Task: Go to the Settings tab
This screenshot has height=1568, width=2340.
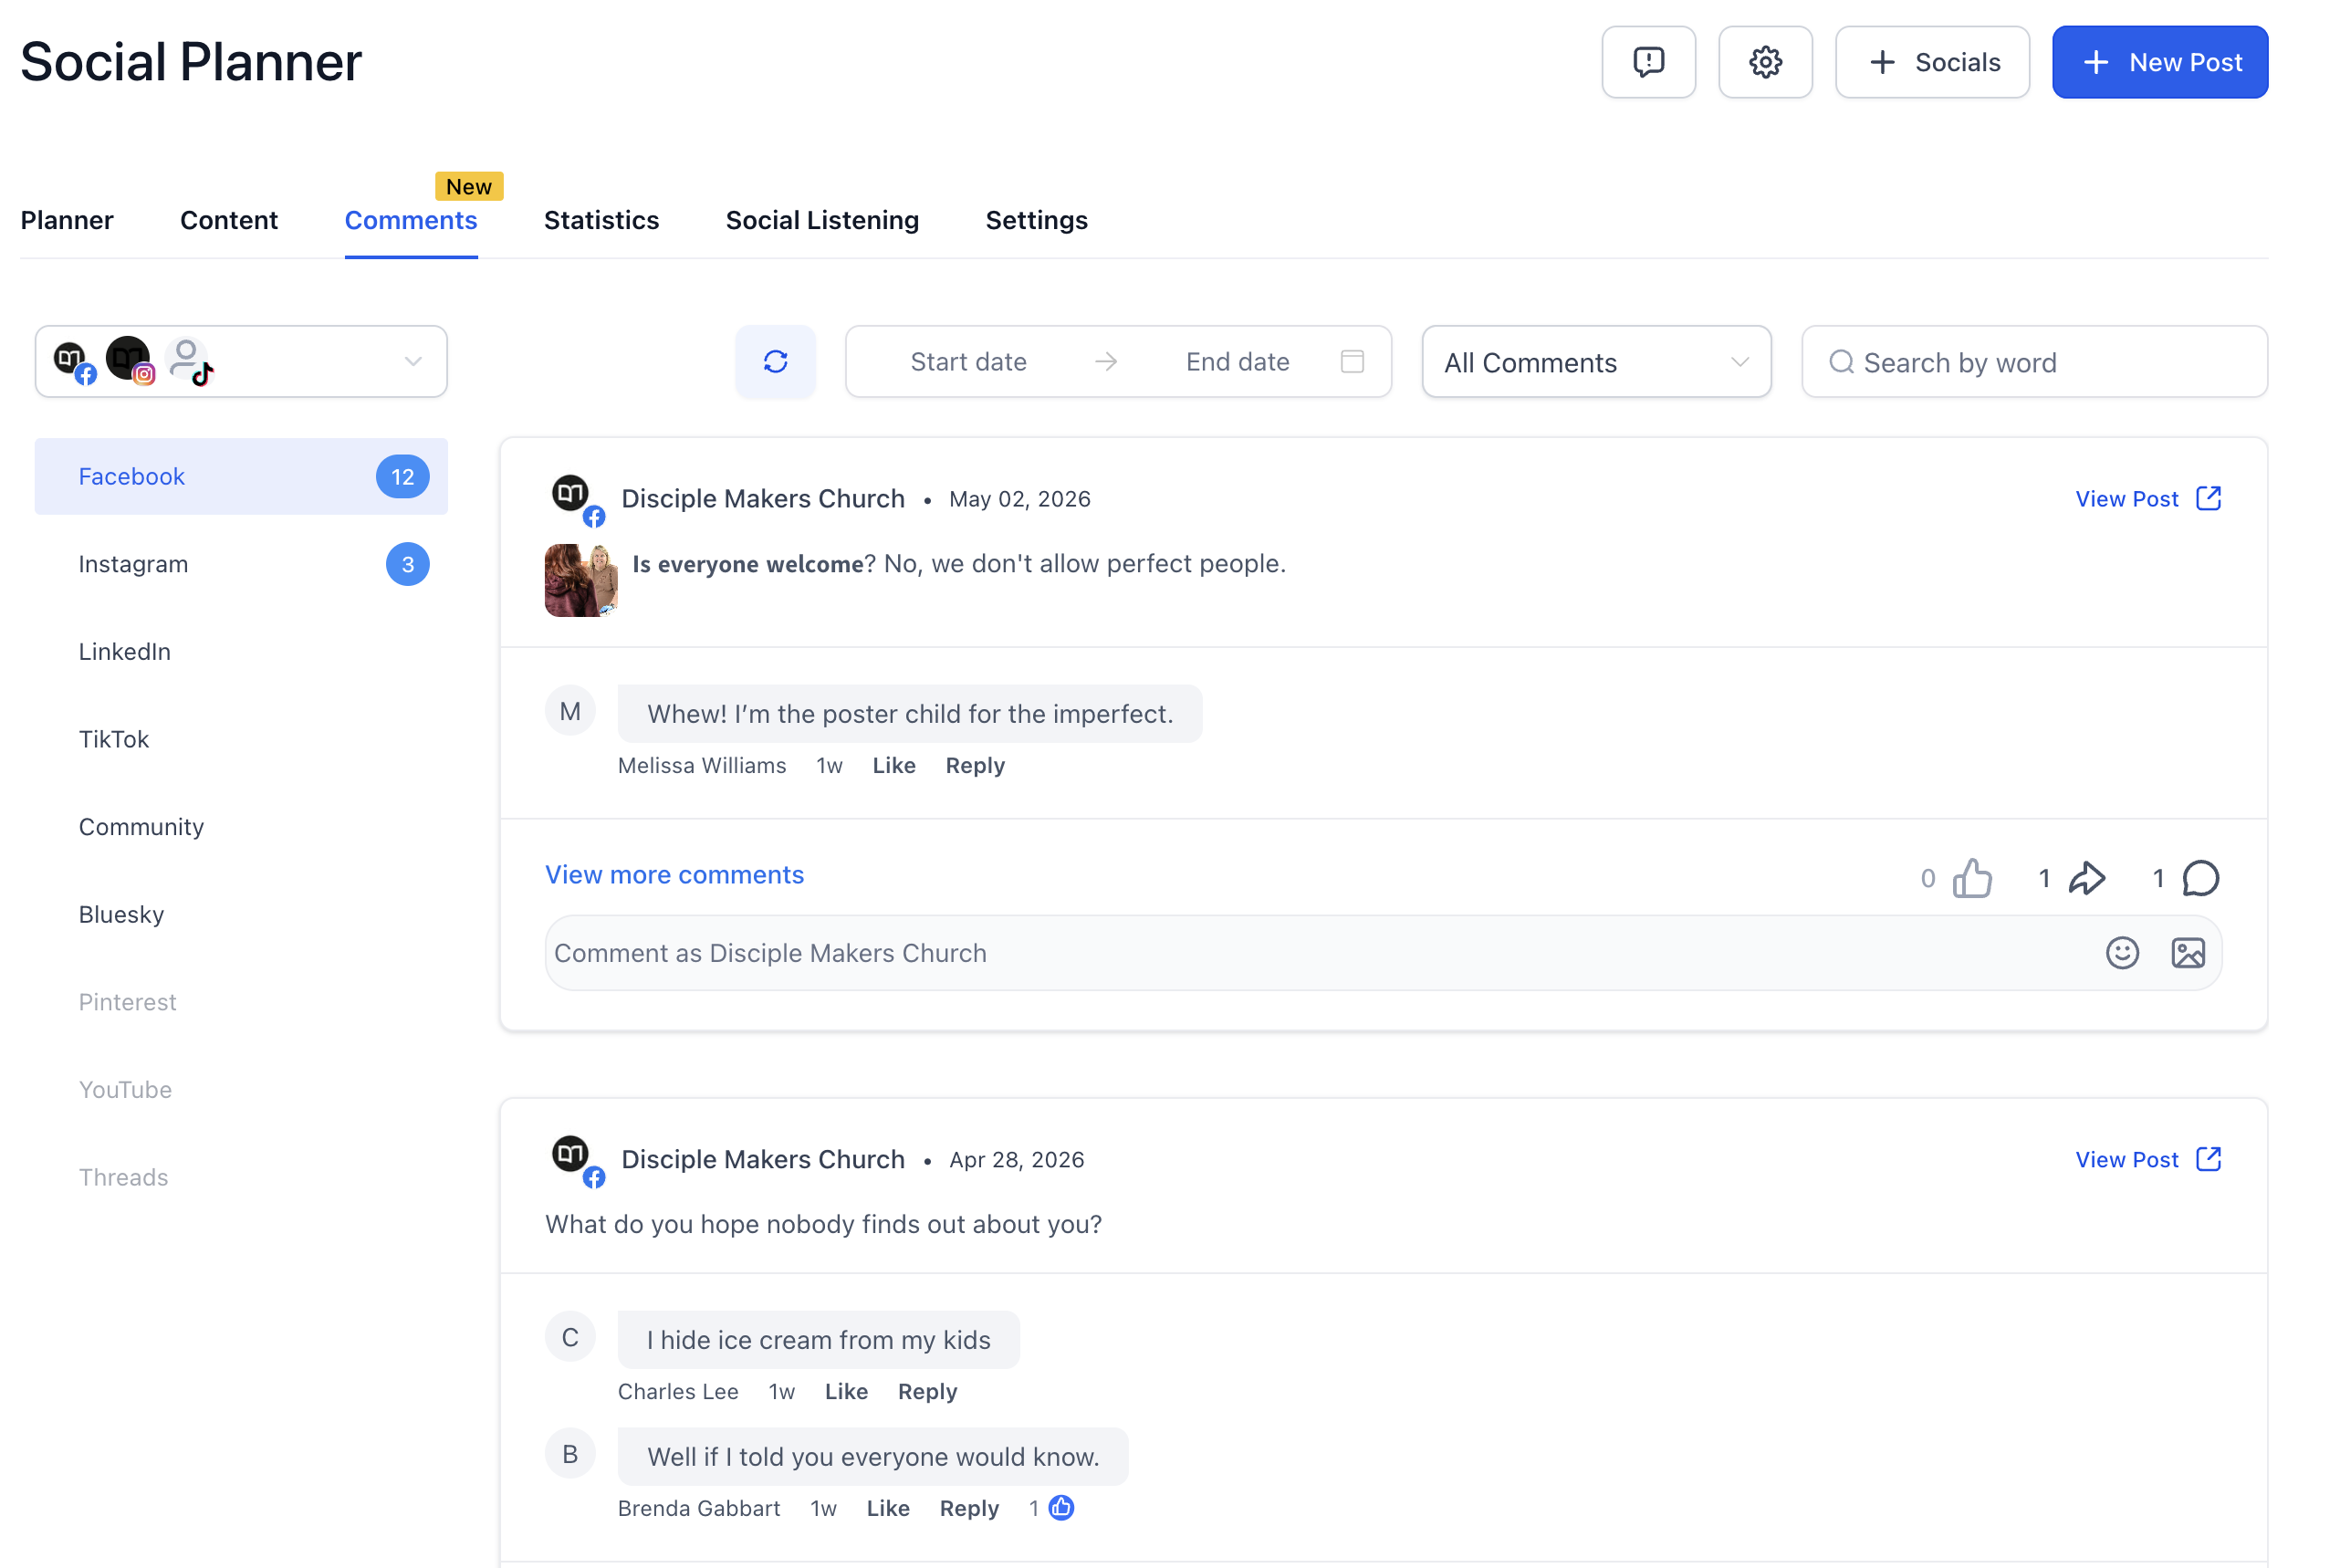Action: pyautogui.click(x=1036, y=220)
